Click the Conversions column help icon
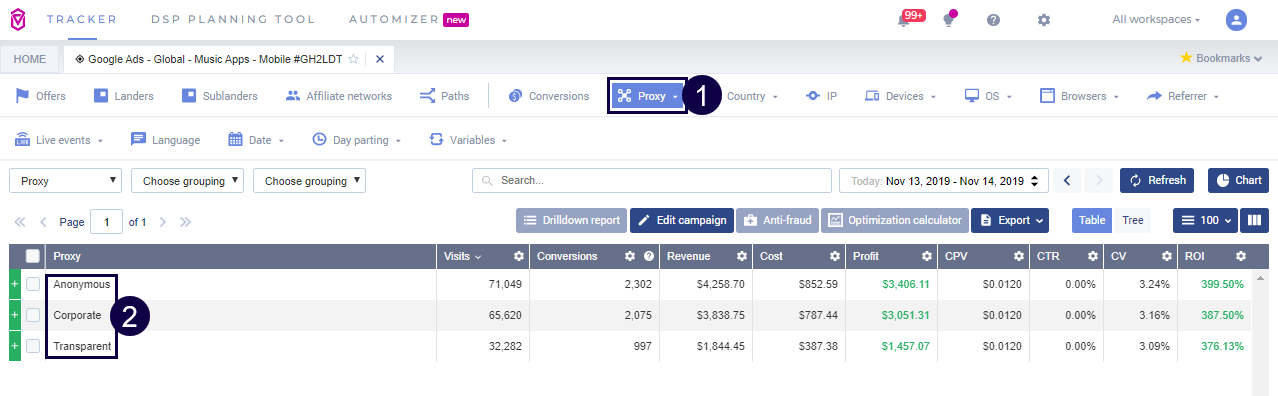 click(x=649, y=257)
